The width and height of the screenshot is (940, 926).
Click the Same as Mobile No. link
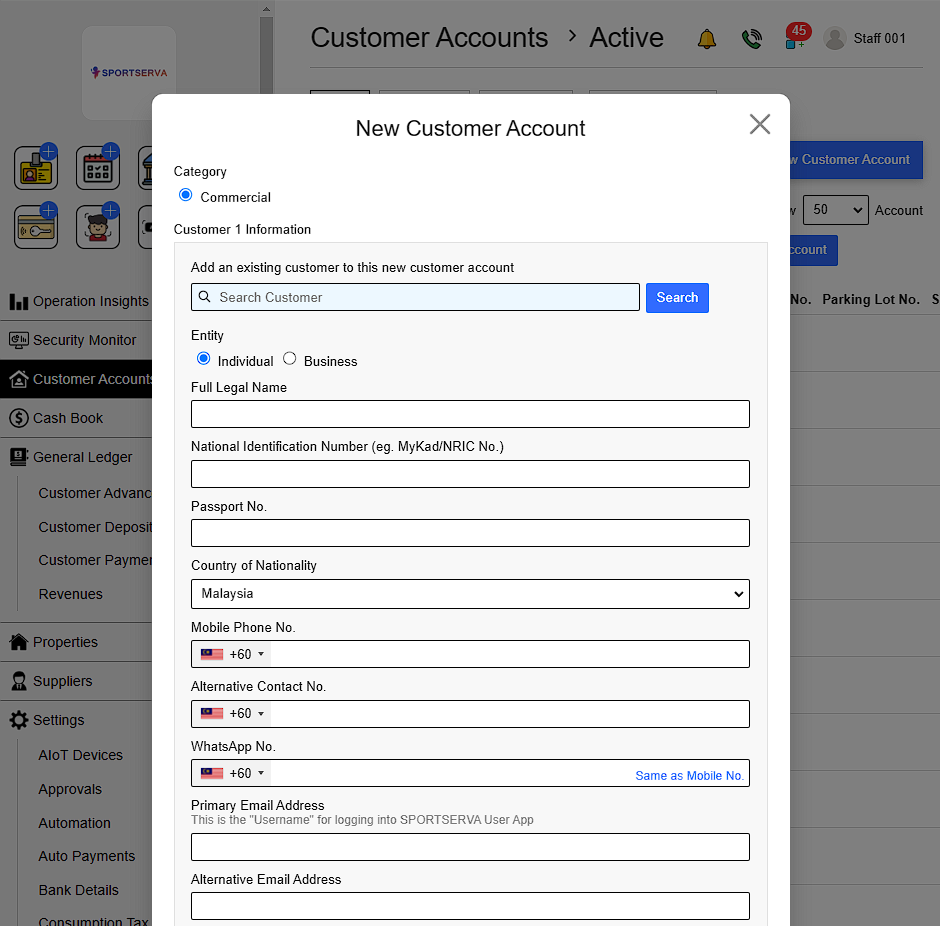tap(689, 775)
